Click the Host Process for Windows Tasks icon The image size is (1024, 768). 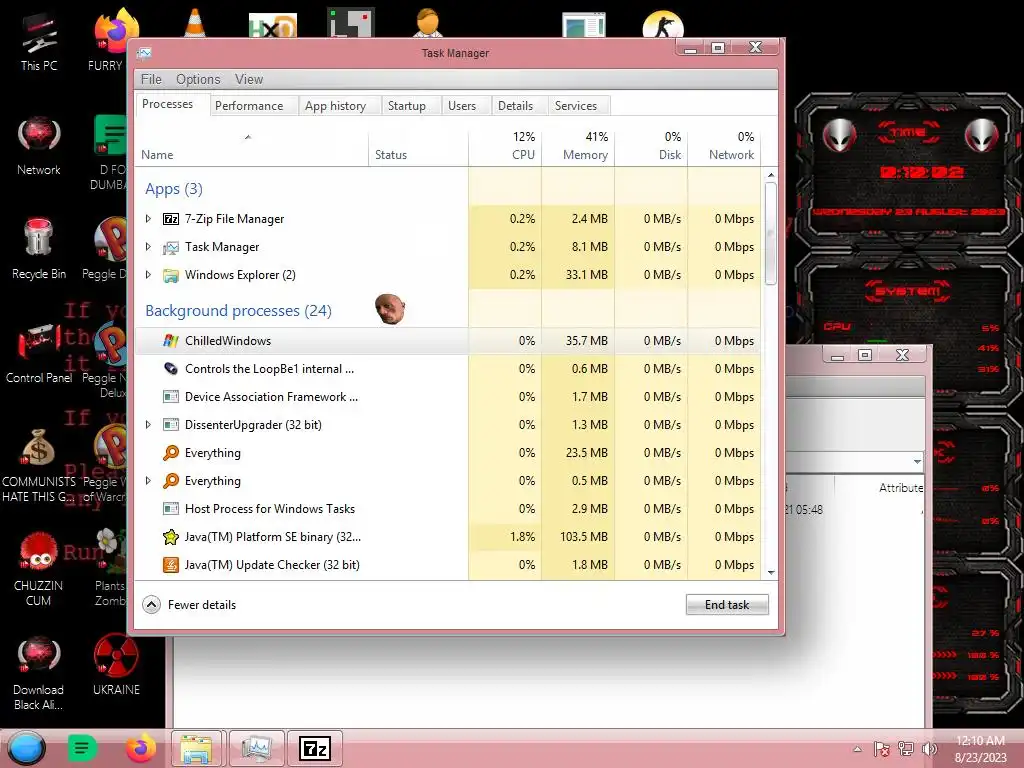(170, 508)
